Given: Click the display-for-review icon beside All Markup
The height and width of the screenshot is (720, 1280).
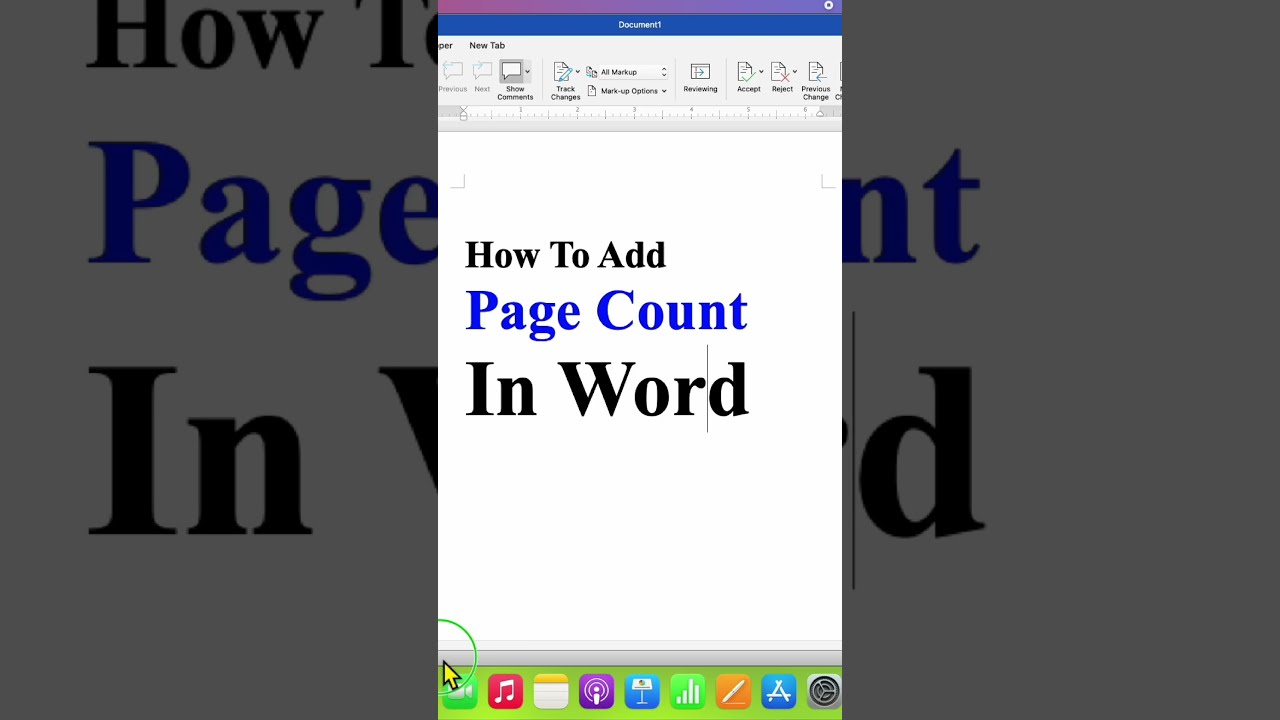Looking at the screenshot, I should pos(592,72).
